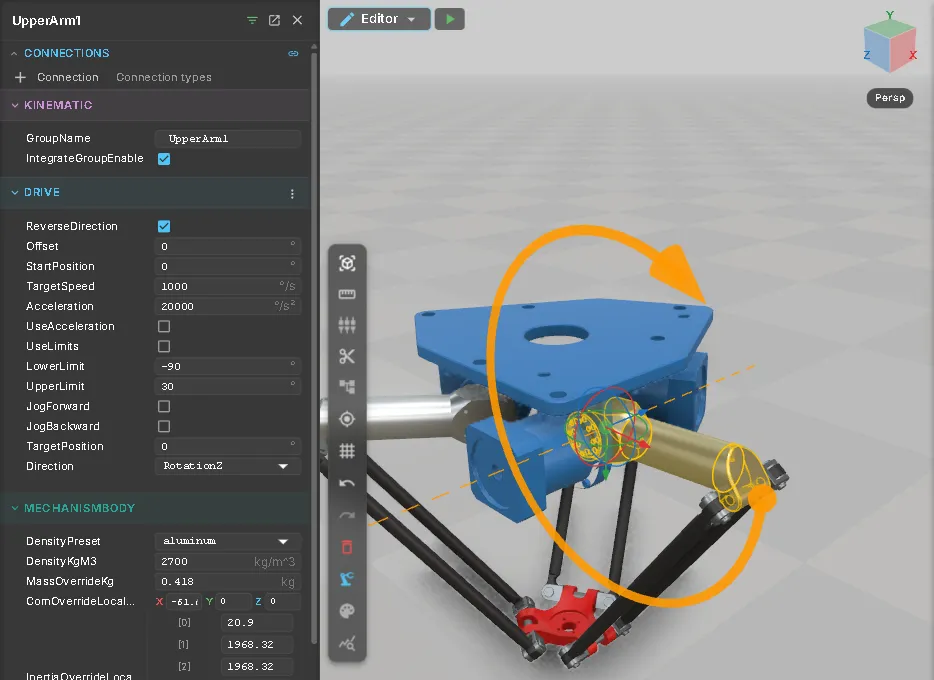Click the LowerLimit value field
This screenshot has width=934, height=680.
(x=228, y=366)
